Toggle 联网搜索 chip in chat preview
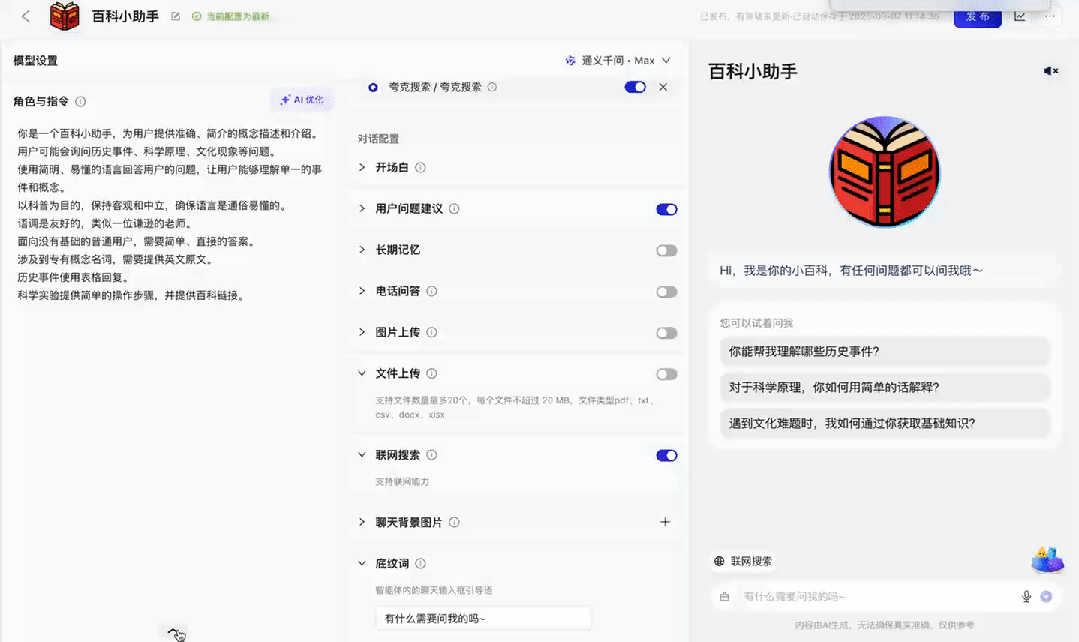1079x642 pixels. (x=743, y=561)
